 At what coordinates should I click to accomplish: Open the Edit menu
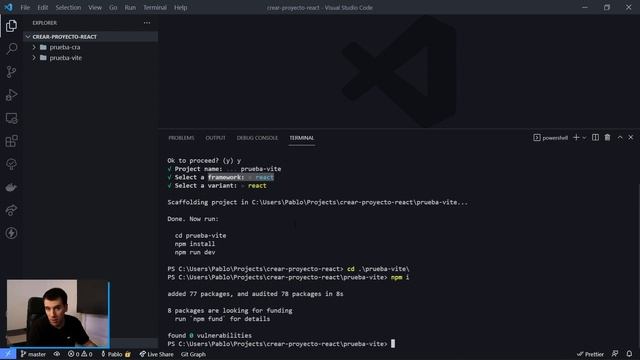42,7
